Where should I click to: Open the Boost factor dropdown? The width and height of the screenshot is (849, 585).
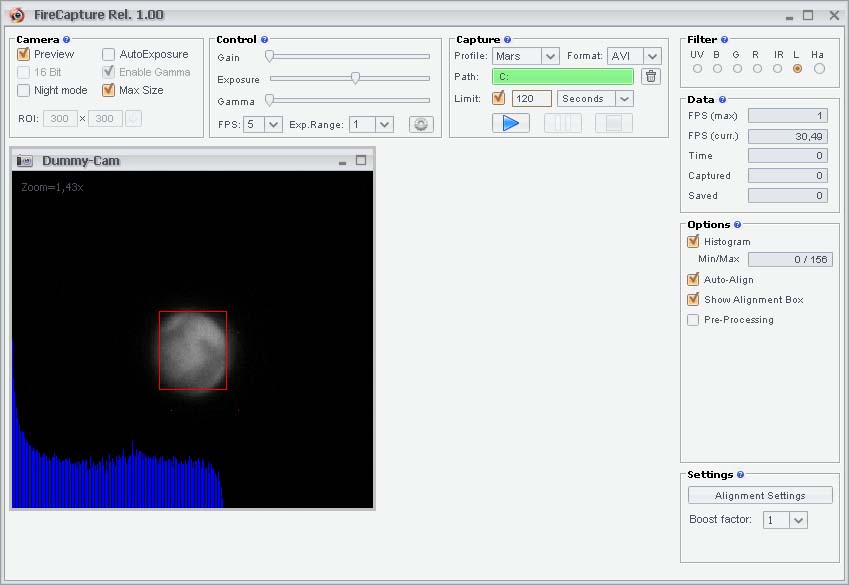(798, 520)
